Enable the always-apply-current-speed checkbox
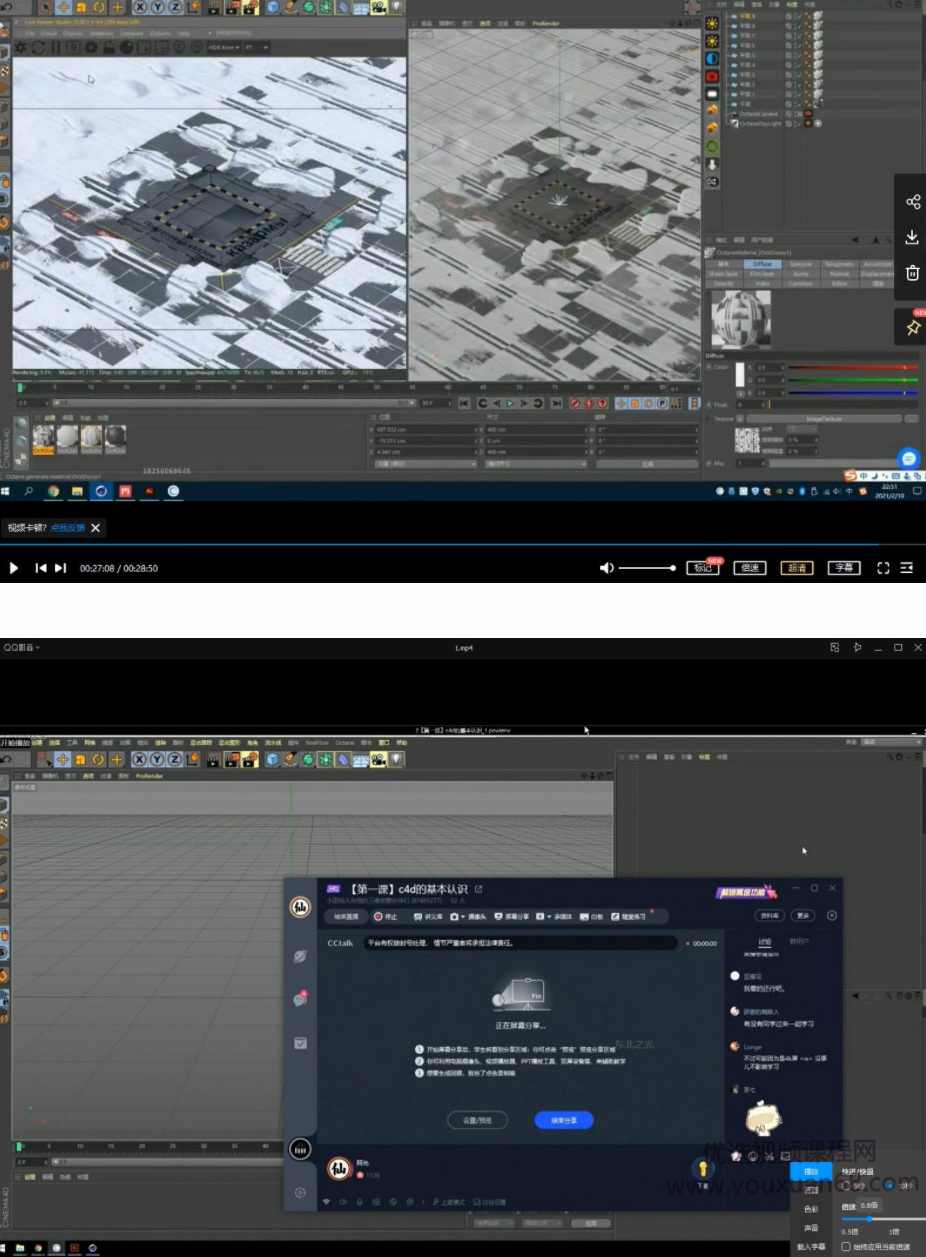926x1257 pixels. 847,1247
